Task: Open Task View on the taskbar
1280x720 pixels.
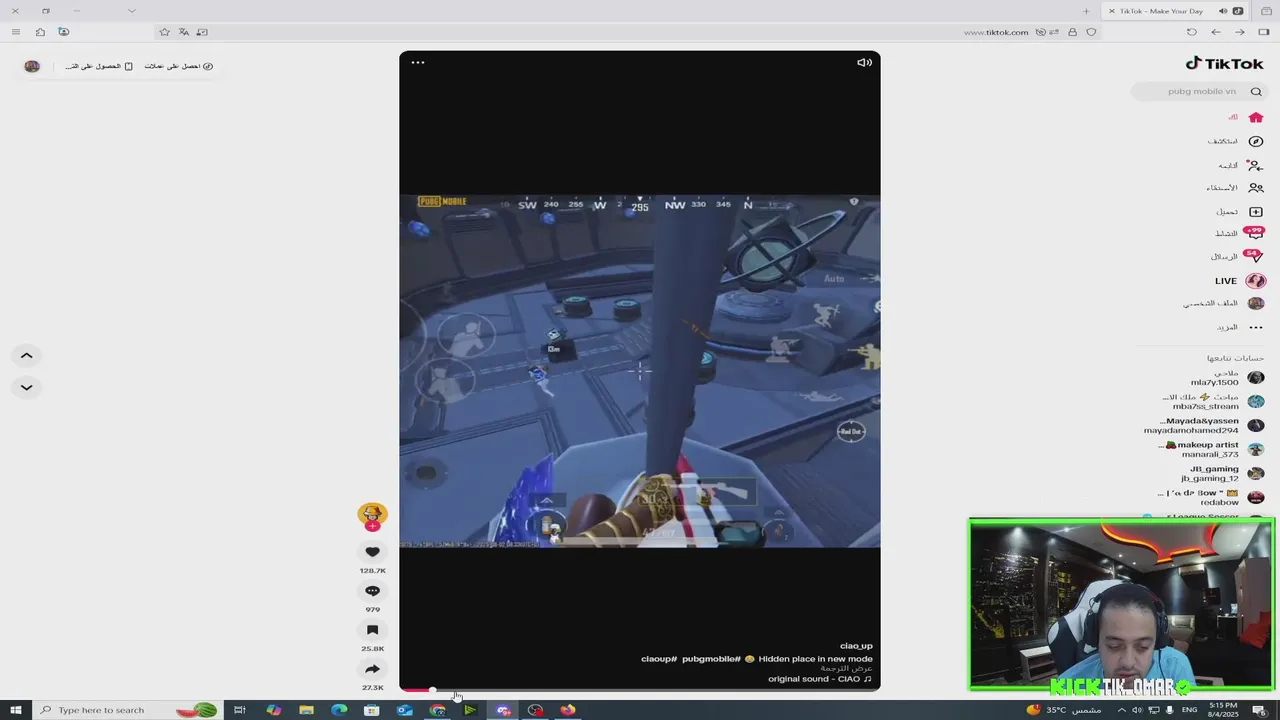Action: pyautogui.click(x=240, y=710)
